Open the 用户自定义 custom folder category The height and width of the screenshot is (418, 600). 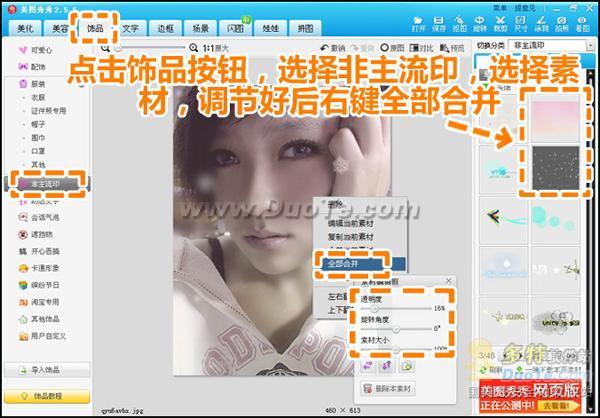point(42,336)
